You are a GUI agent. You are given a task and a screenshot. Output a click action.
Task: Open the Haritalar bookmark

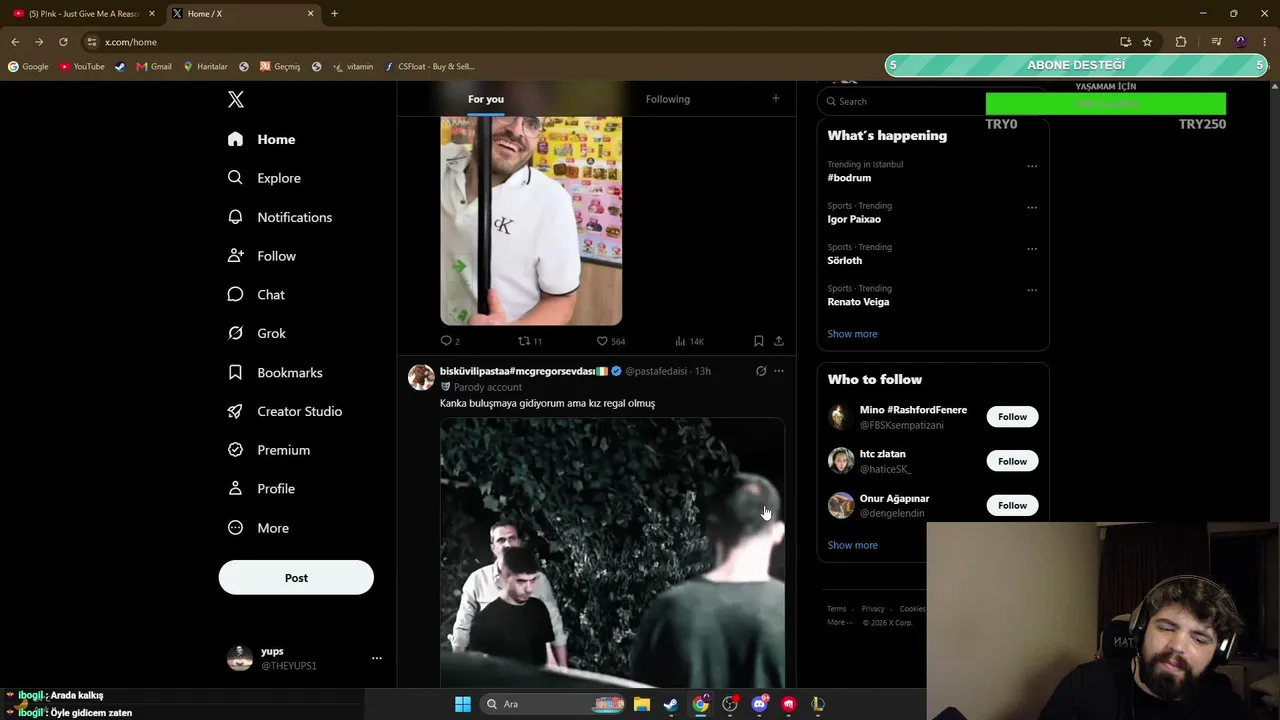tap(205, 67)
